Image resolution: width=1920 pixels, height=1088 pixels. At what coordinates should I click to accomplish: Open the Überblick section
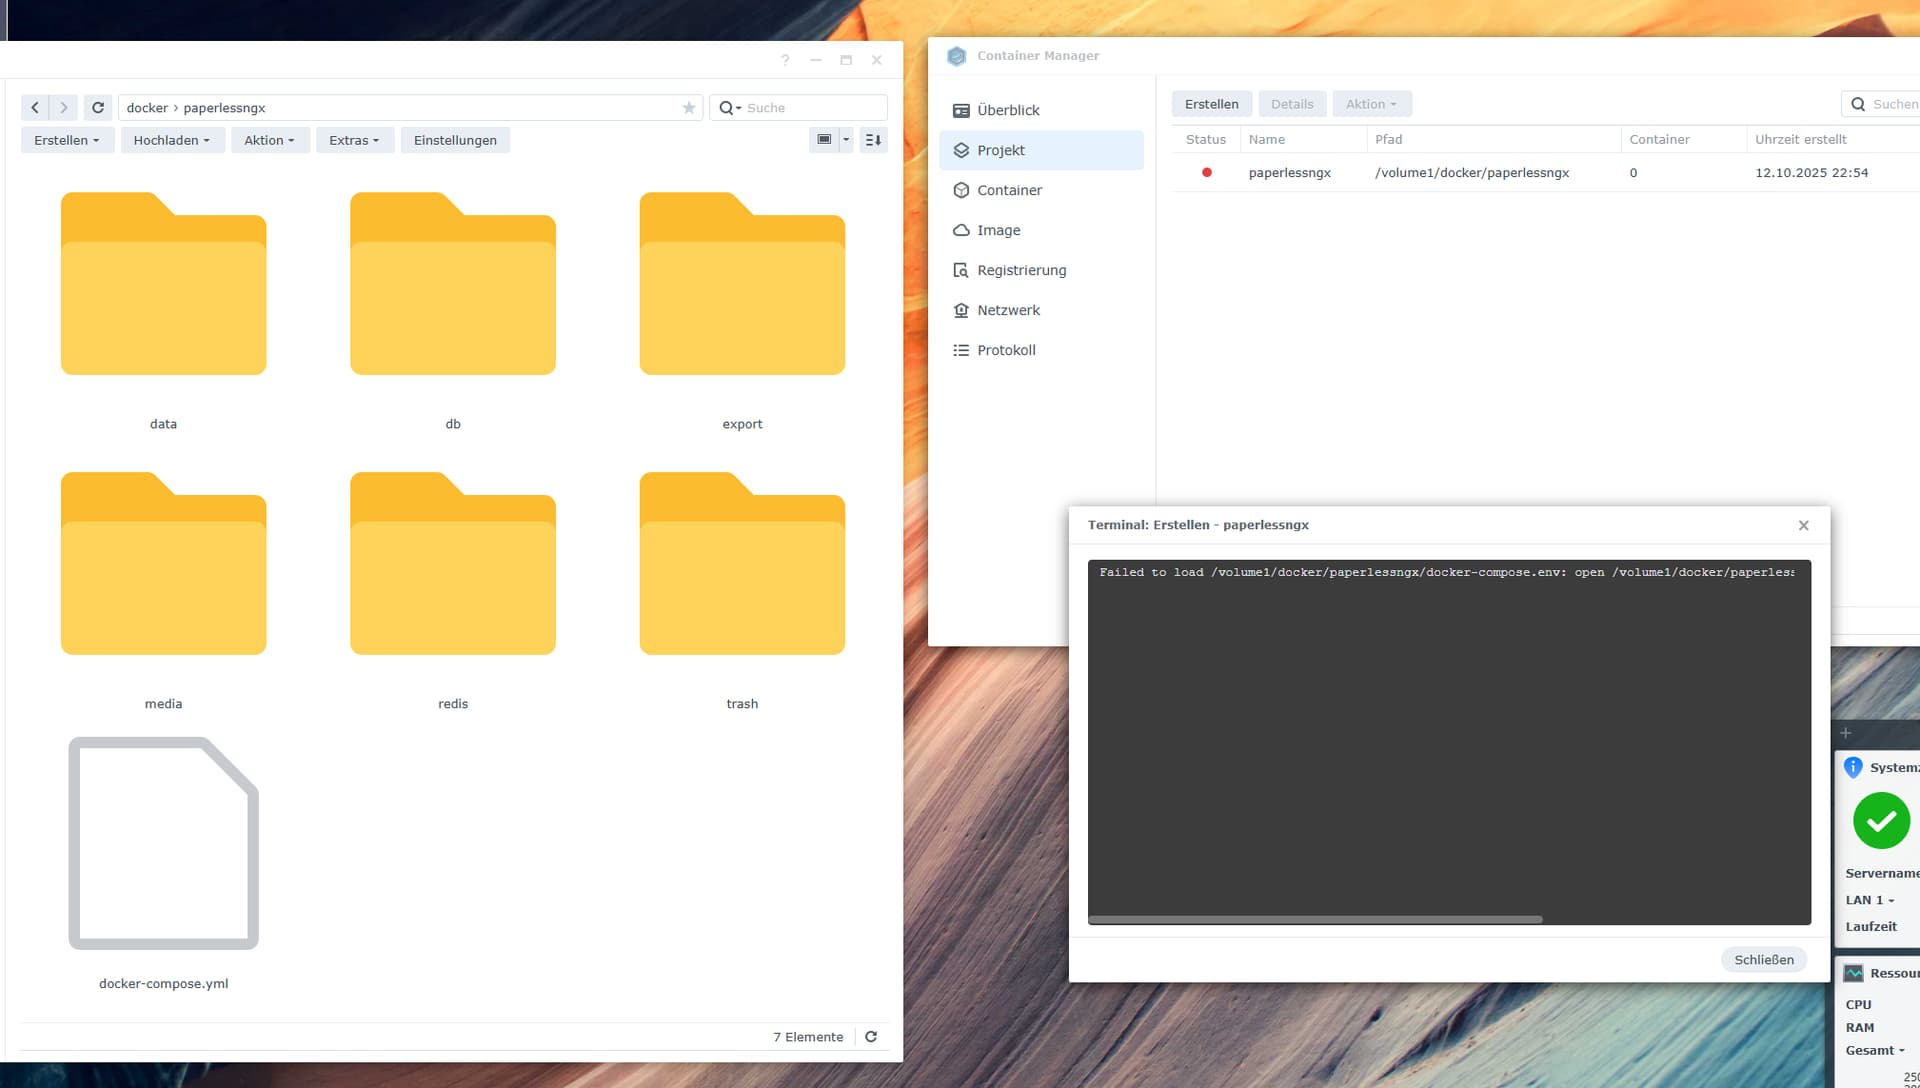point(1007,110)
